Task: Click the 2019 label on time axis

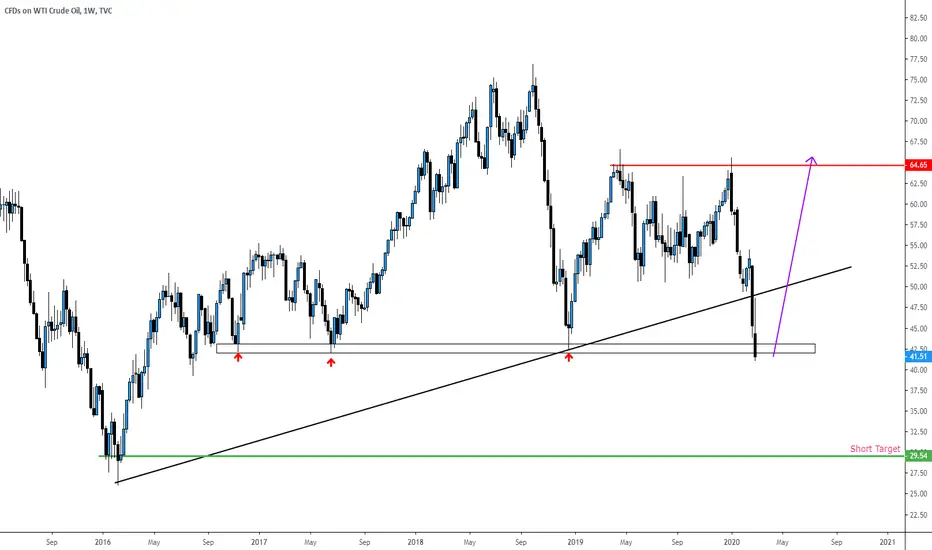Action: (575, 542)
